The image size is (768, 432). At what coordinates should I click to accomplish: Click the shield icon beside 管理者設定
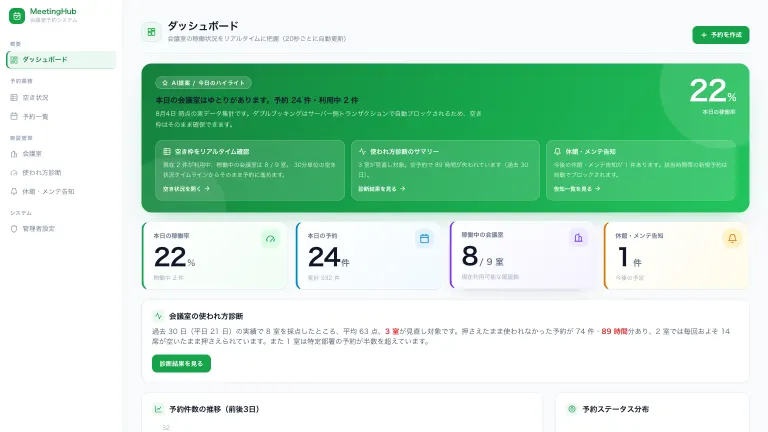coord(14,229)
